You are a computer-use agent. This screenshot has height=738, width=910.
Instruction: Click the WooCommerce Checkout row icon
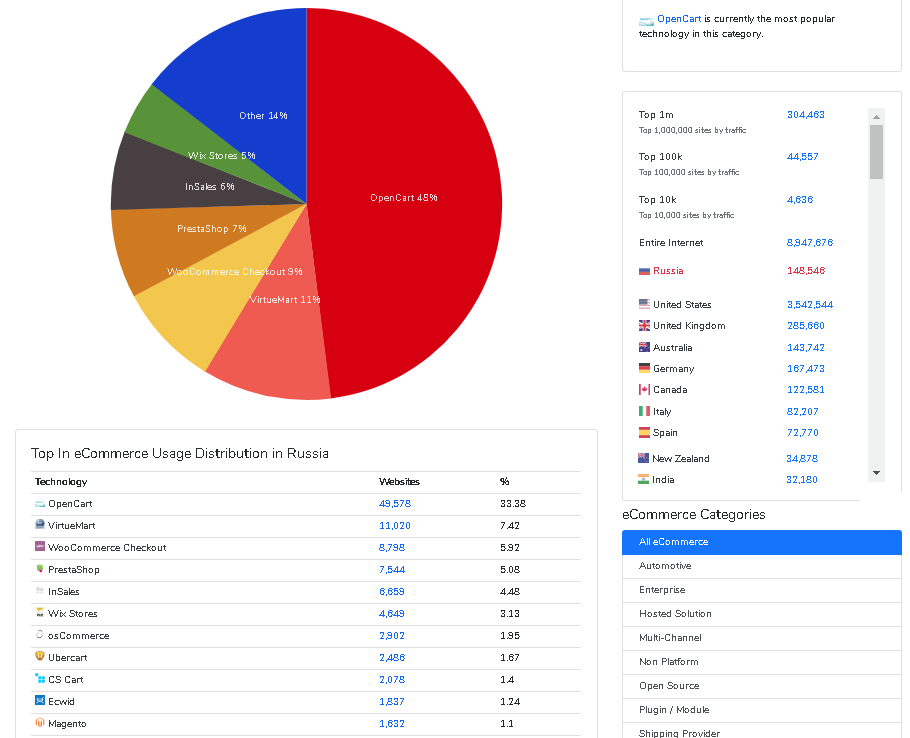[x=39, y=547]
